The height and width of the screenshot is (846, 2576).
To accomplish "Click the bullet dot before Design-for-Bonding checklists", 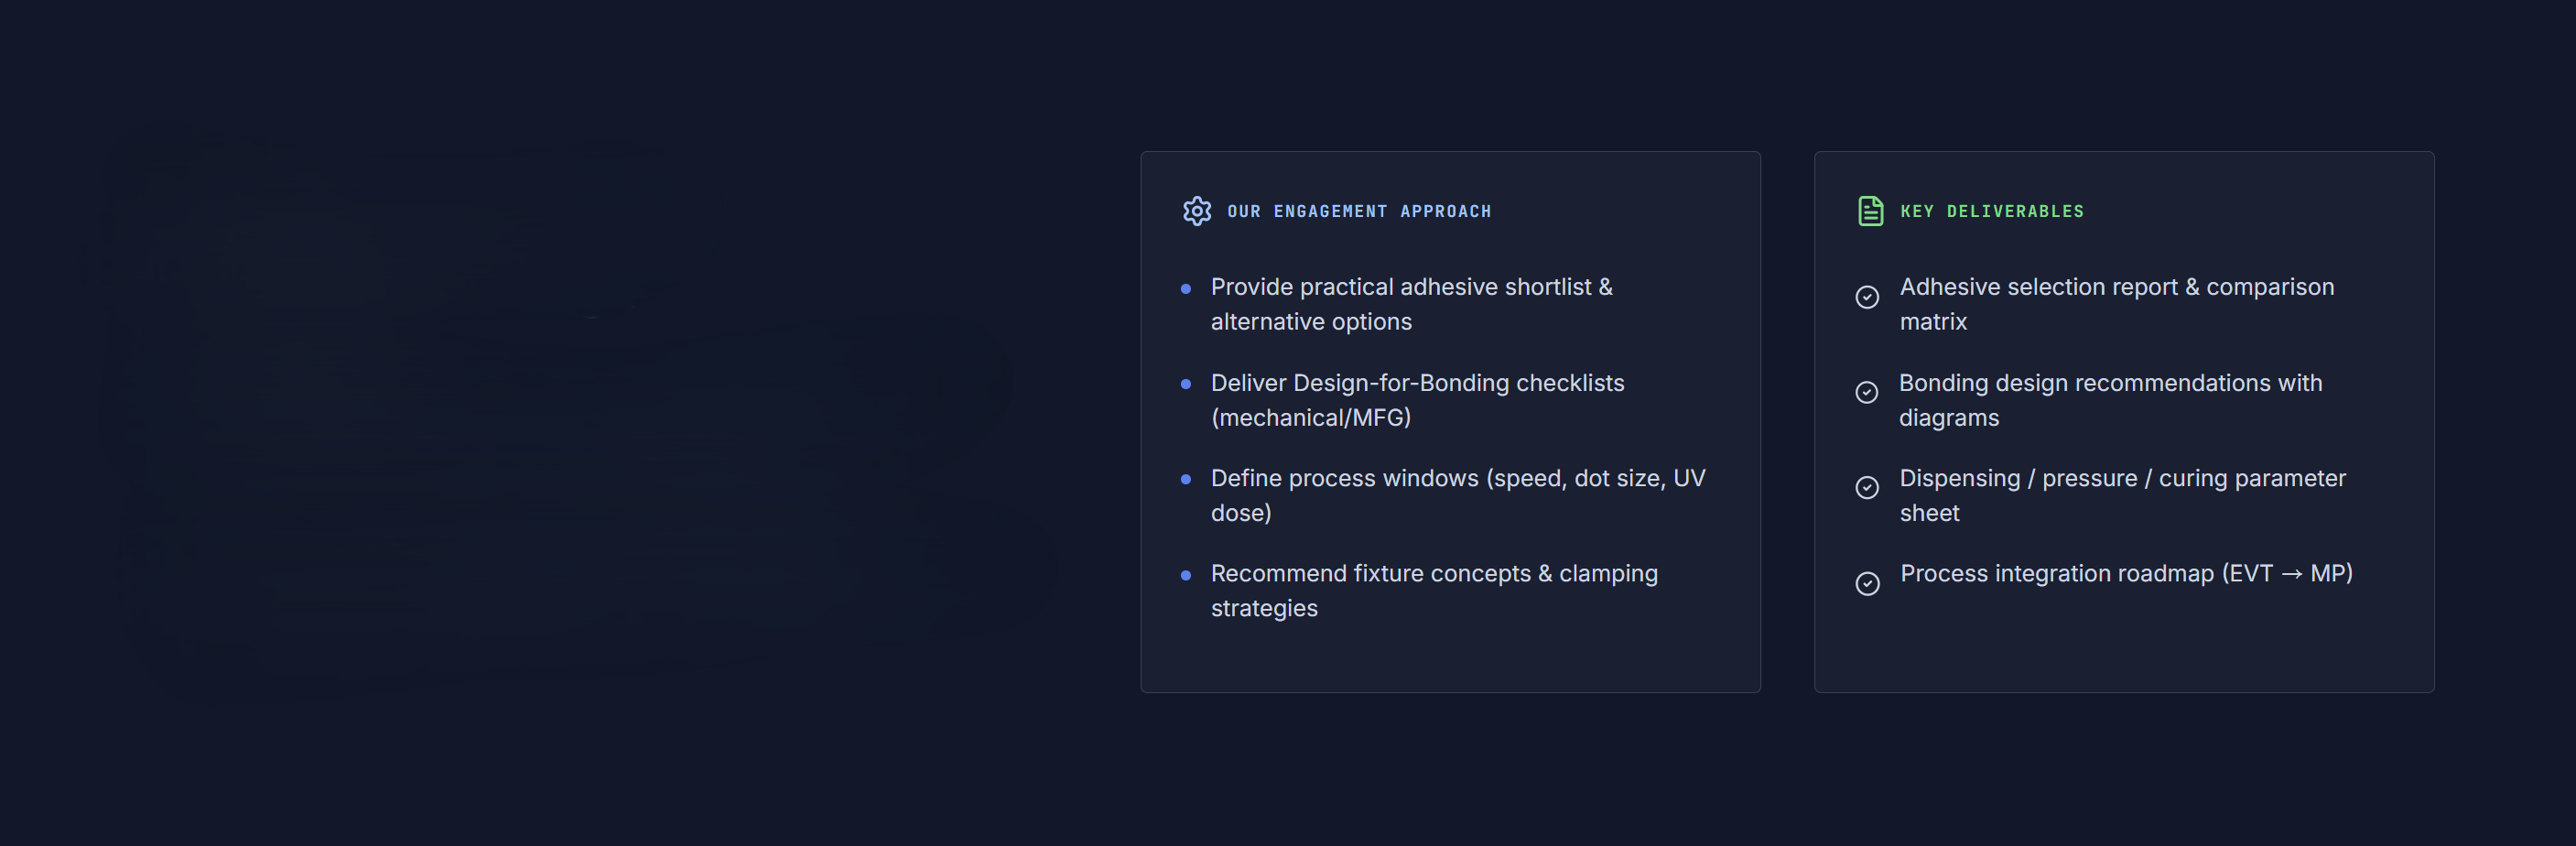I will pos(1185,384).
